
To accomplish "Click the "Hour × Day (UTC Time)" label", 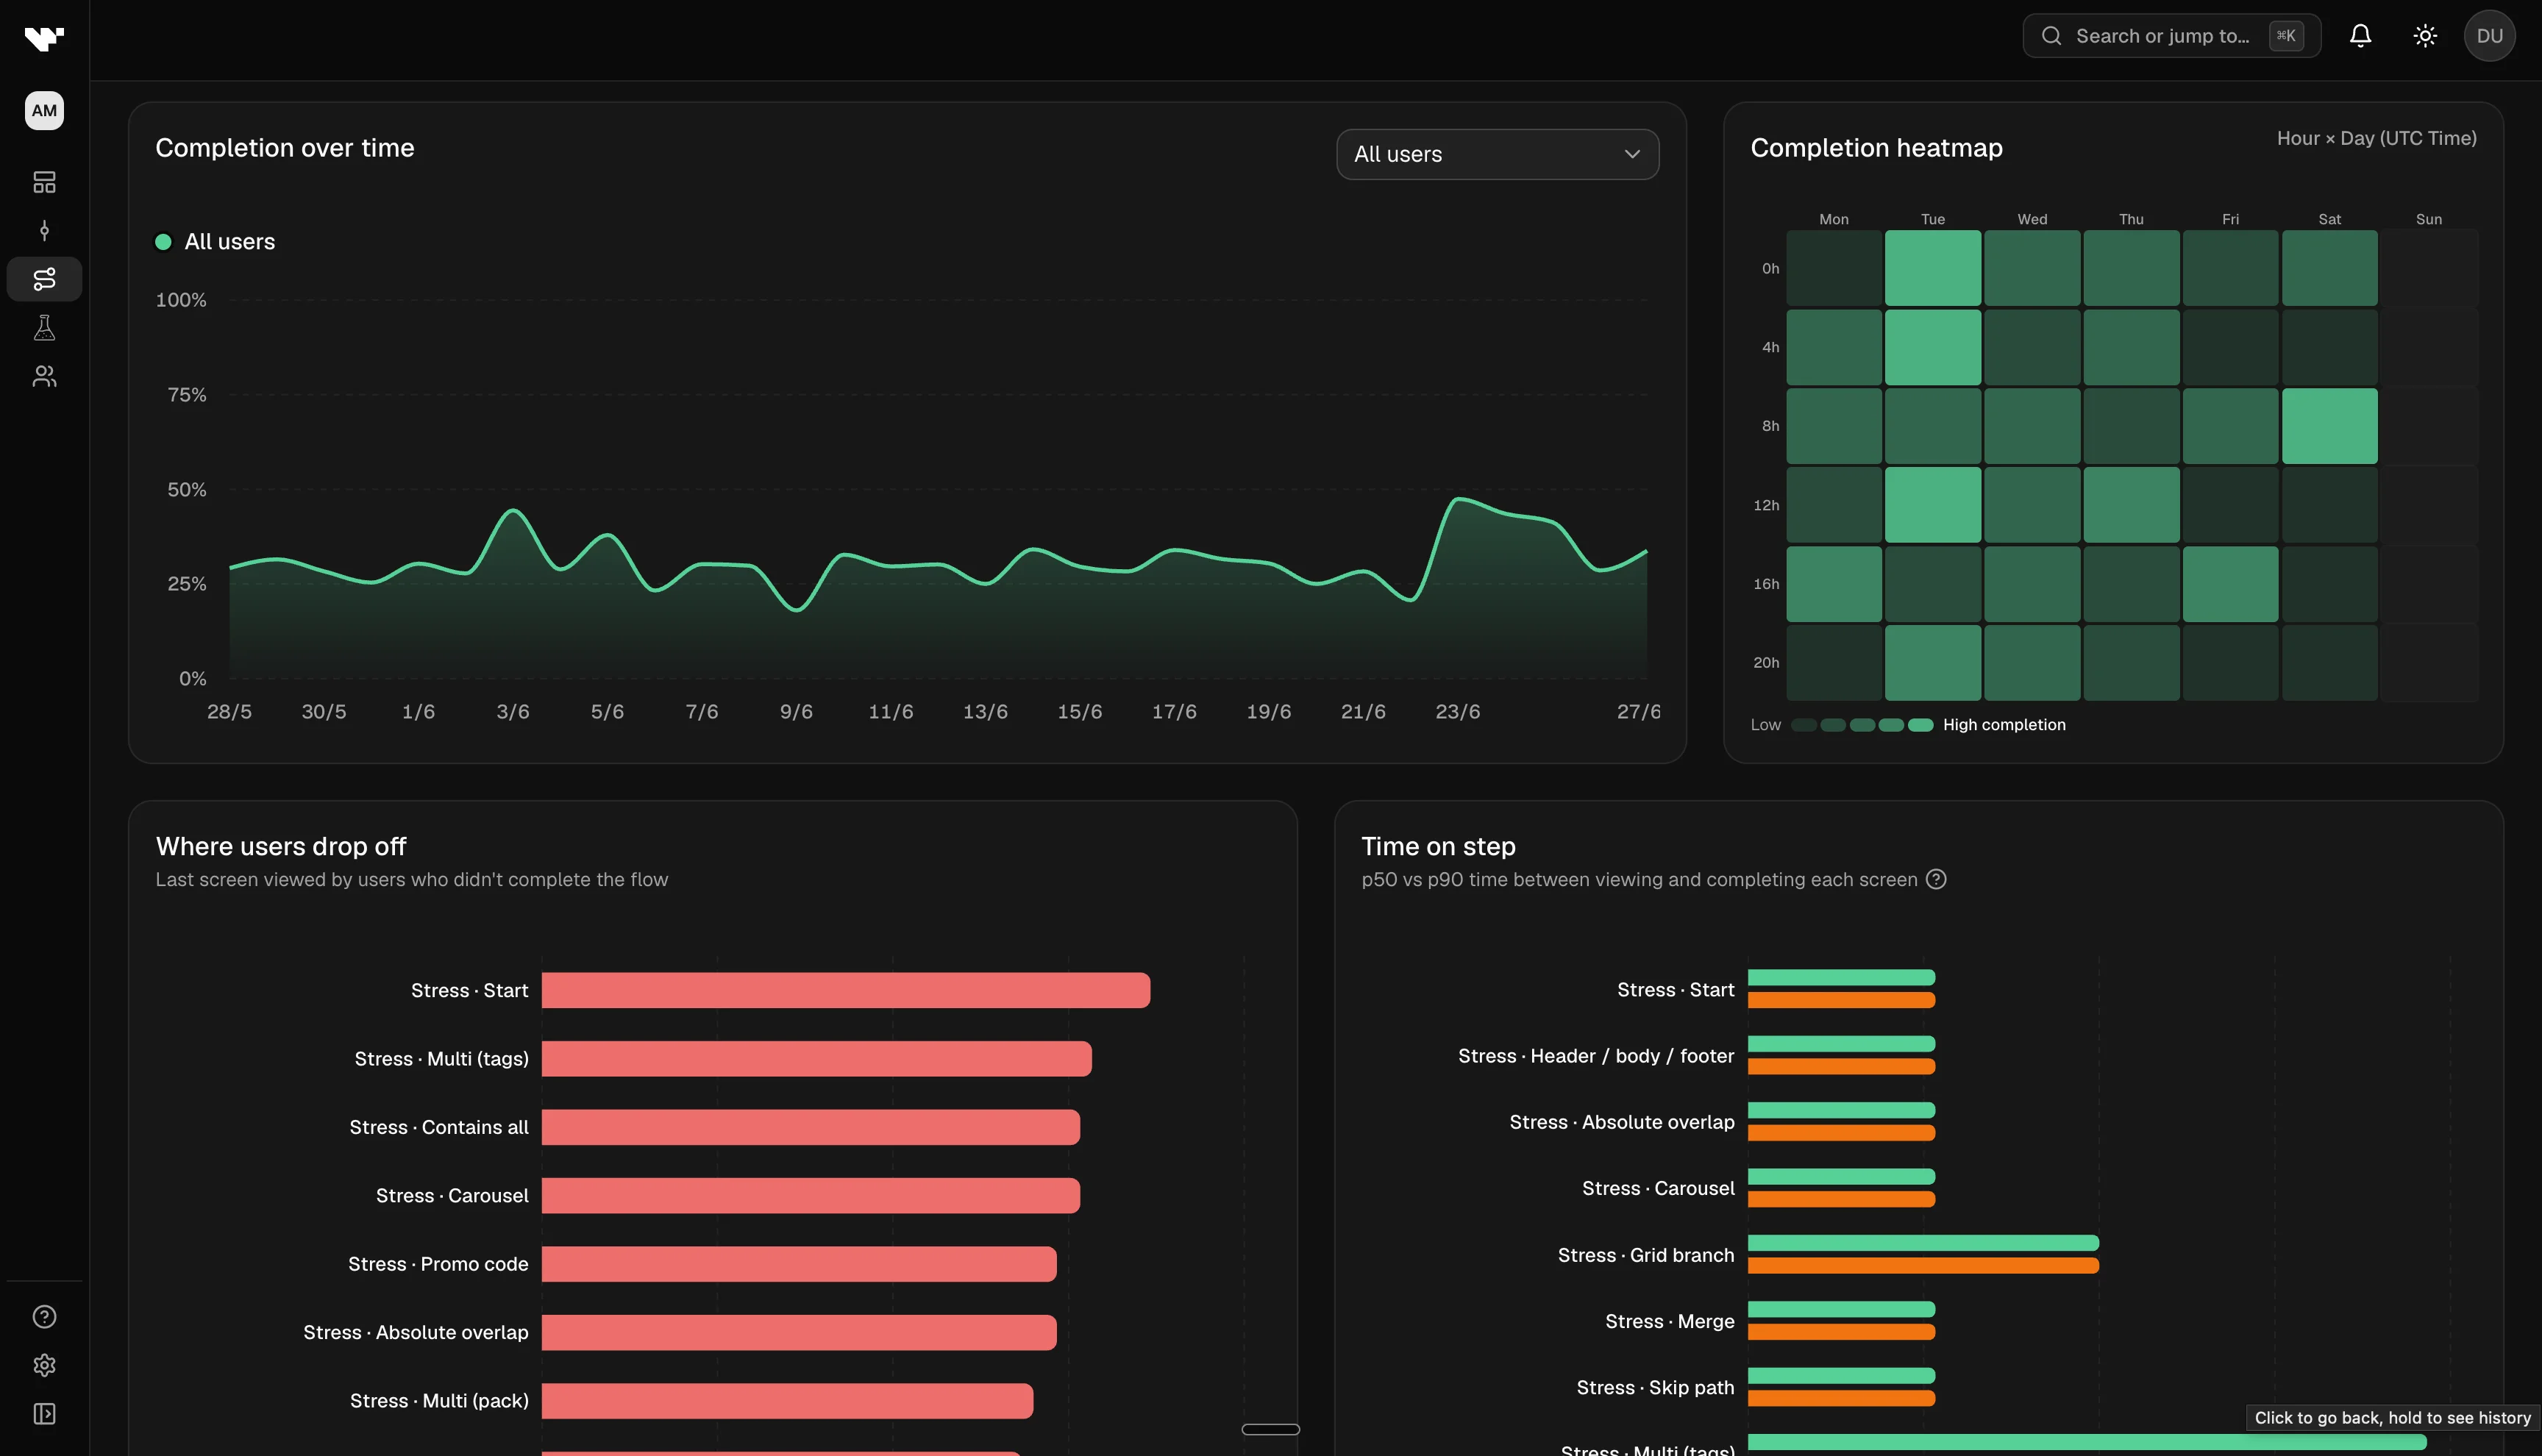I will (2377, 138).
